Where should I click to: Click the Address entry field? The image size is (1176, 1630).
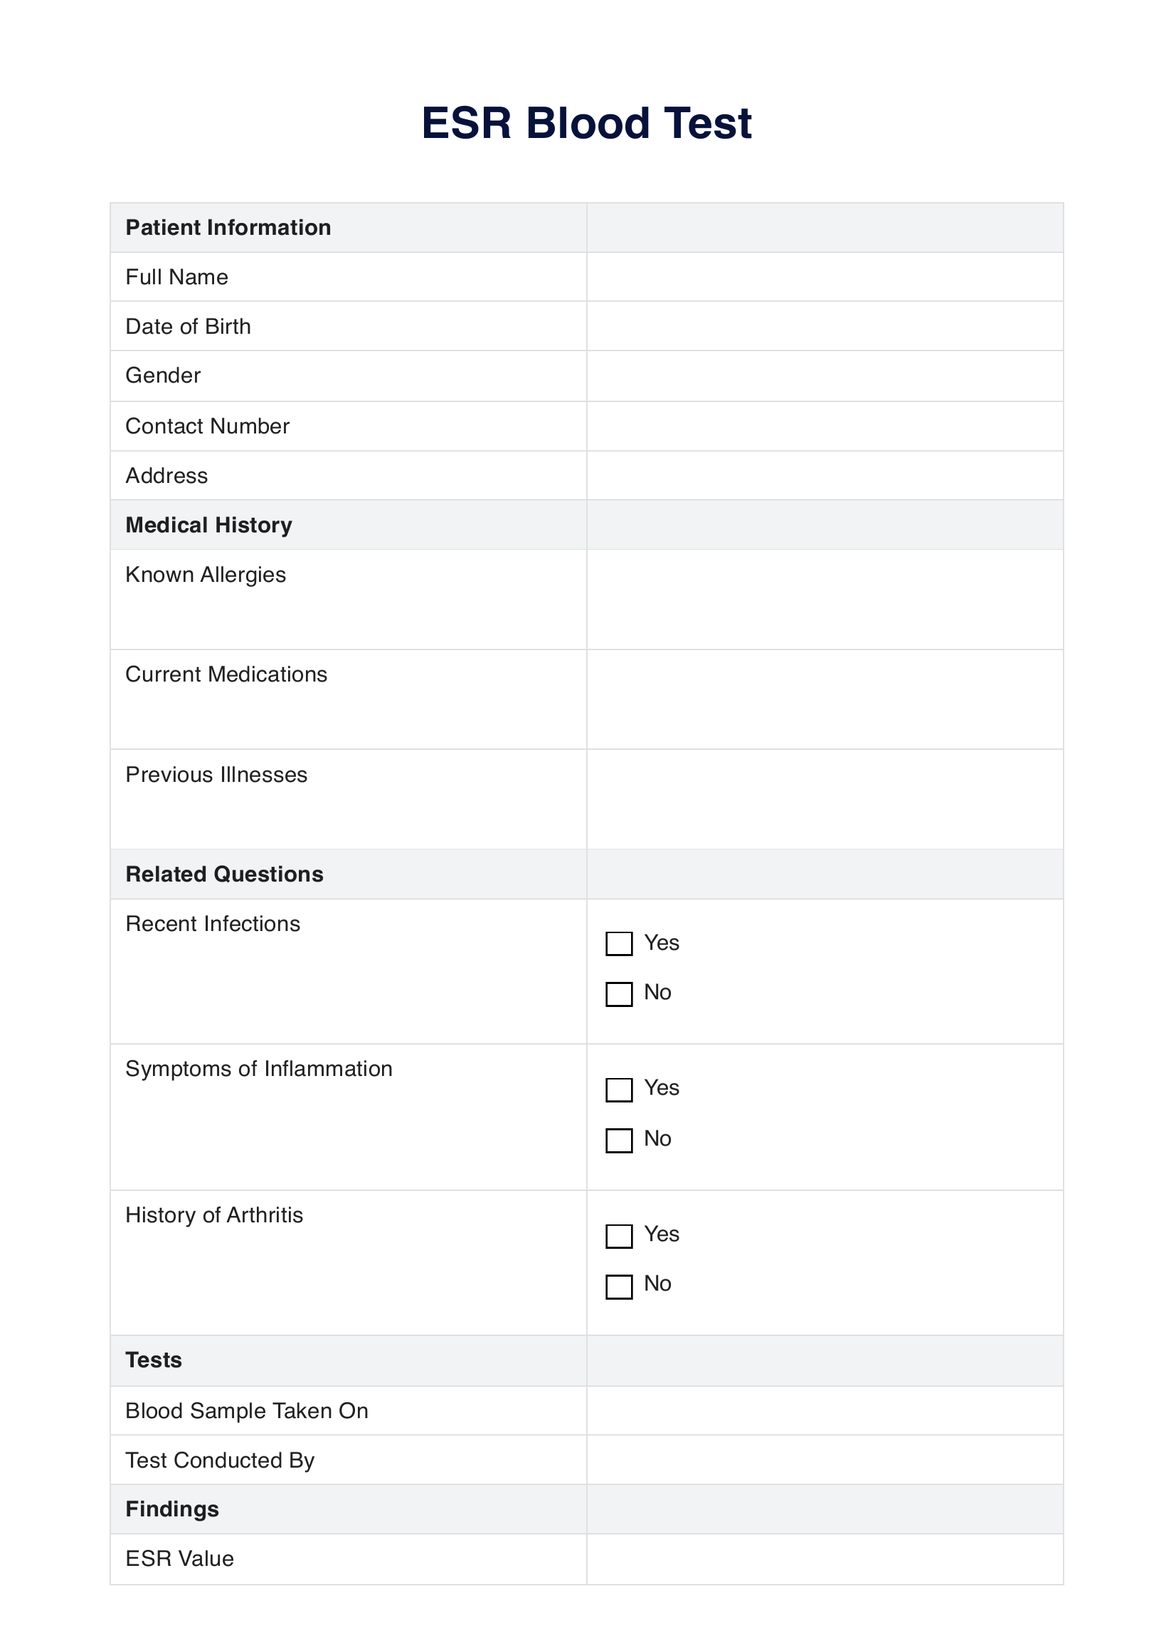[x=824, y=476]
